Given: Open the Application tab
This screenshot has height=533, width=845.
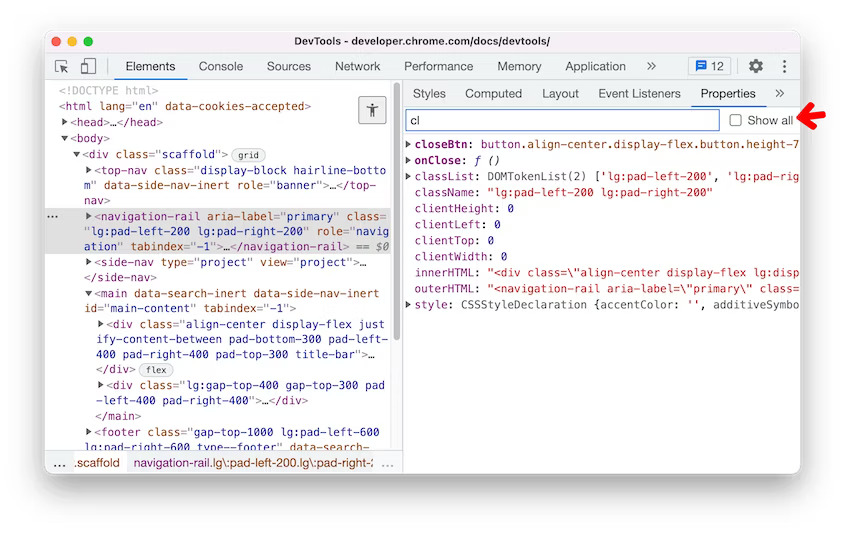Looking at the screenshot, I should (x=595, y=66).
